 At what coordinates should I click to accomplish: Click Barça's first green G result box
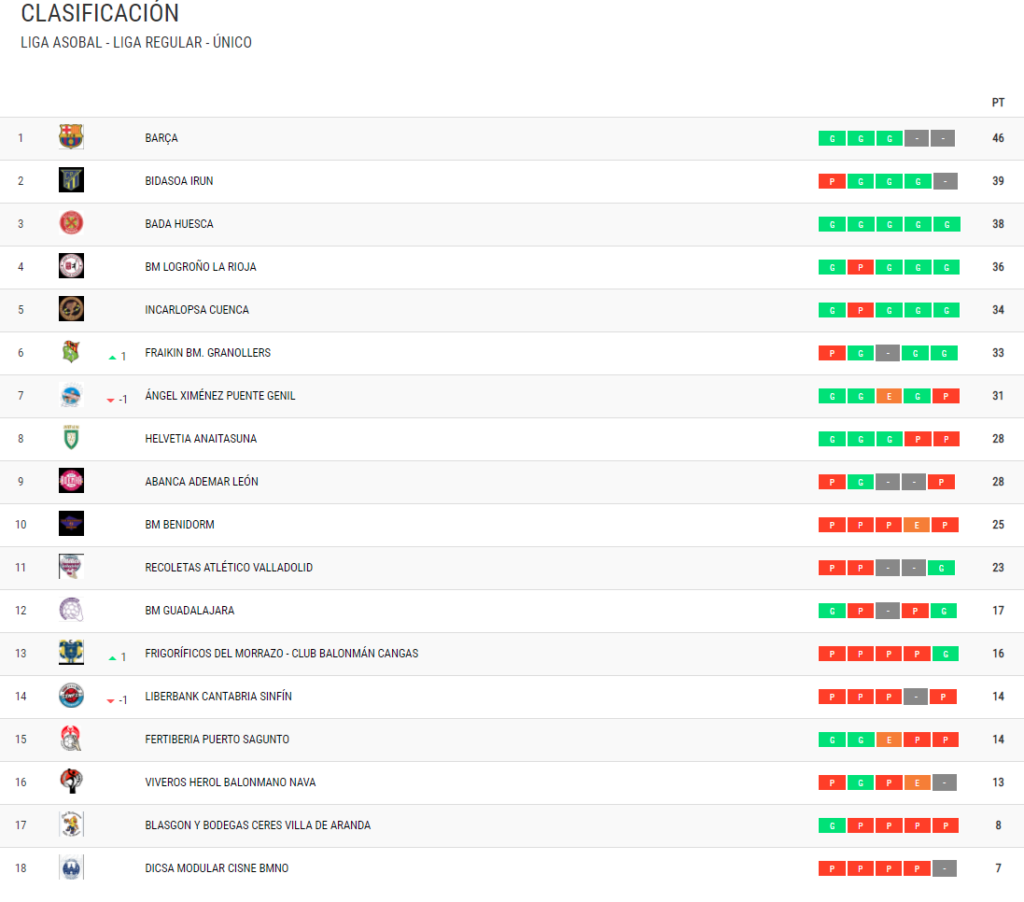832,138
